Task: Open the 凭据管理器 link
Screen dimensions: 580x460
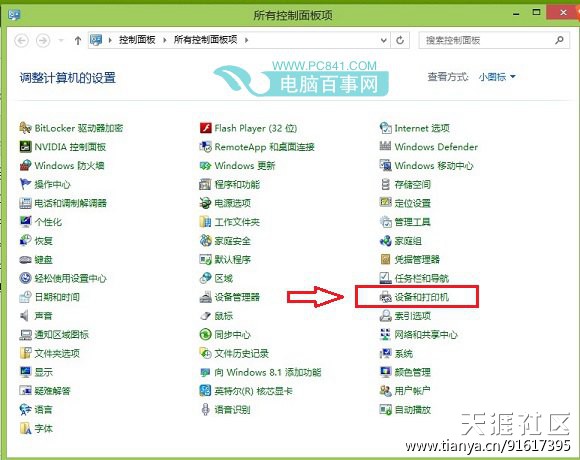Action: tap(417, 259)
